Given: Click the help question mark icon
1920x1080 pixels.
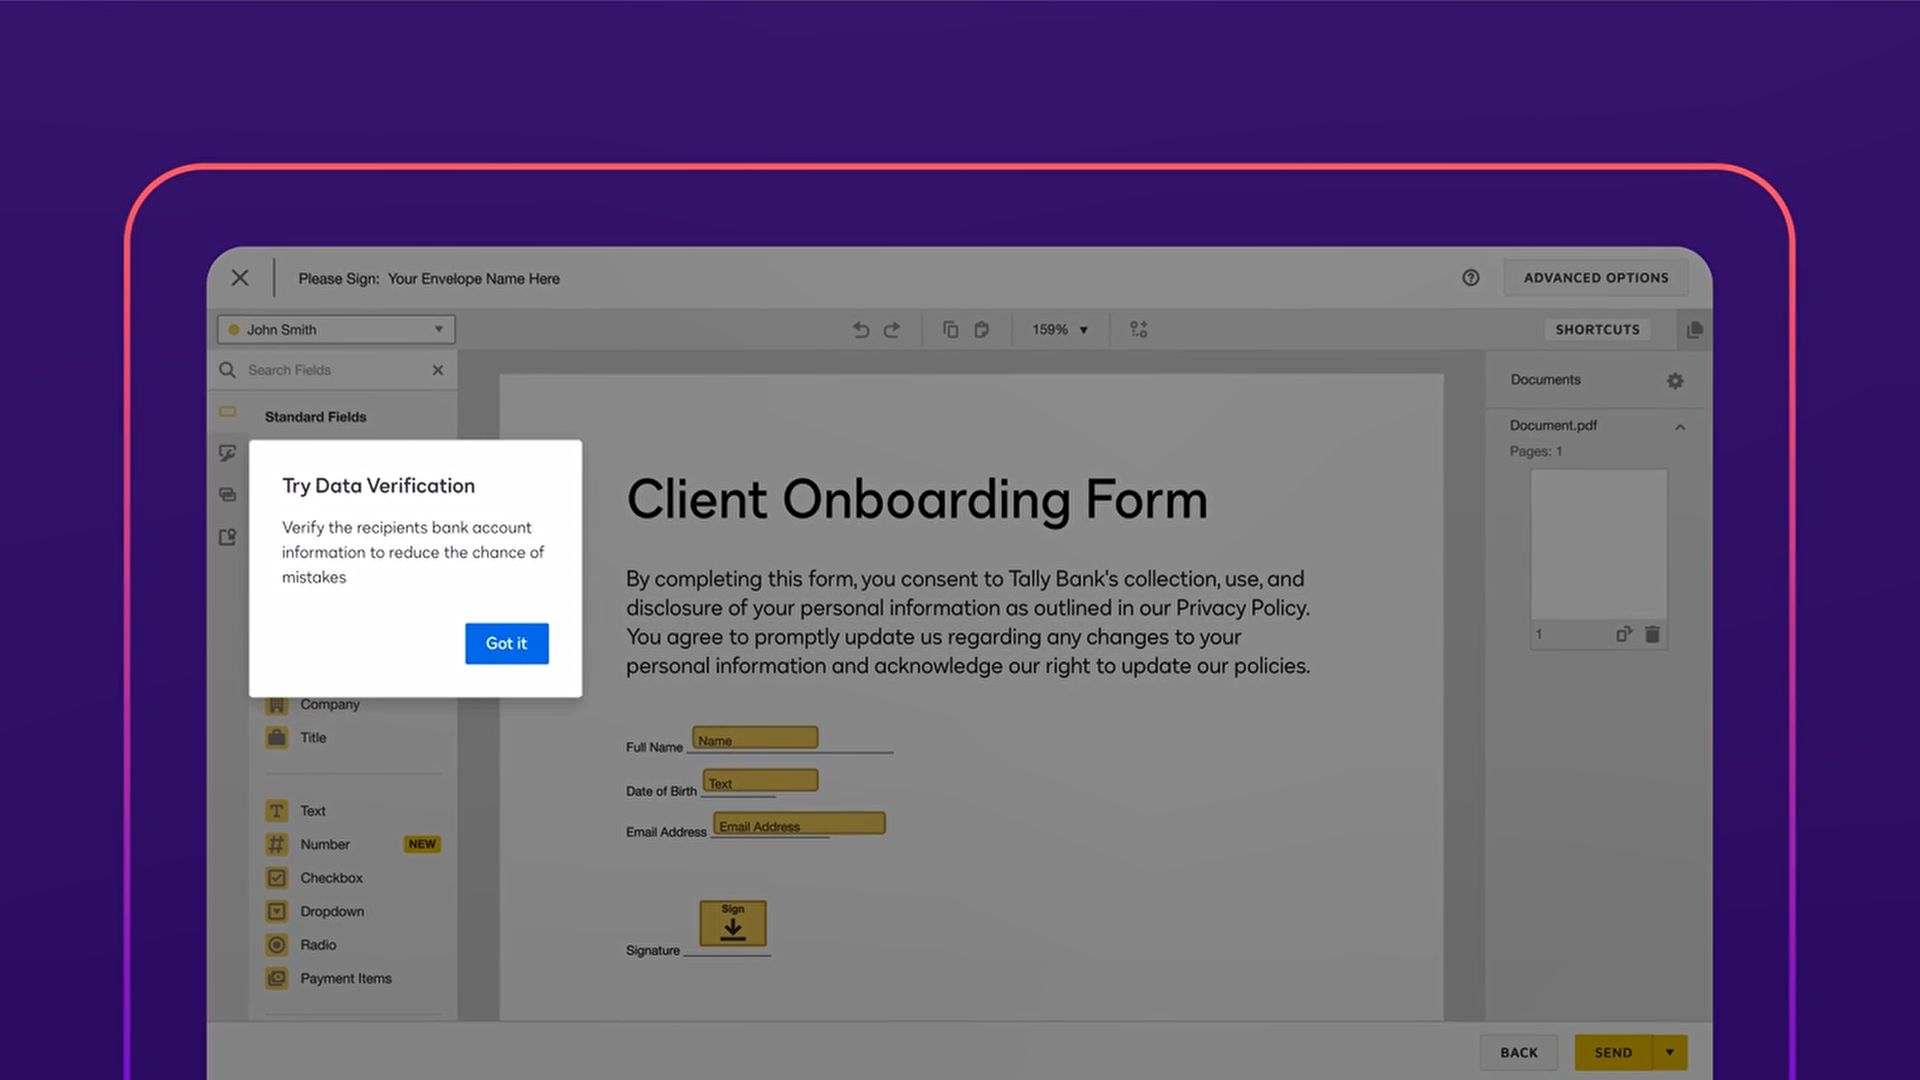Looking at the screenshot, I should (x=1470, y=278).
